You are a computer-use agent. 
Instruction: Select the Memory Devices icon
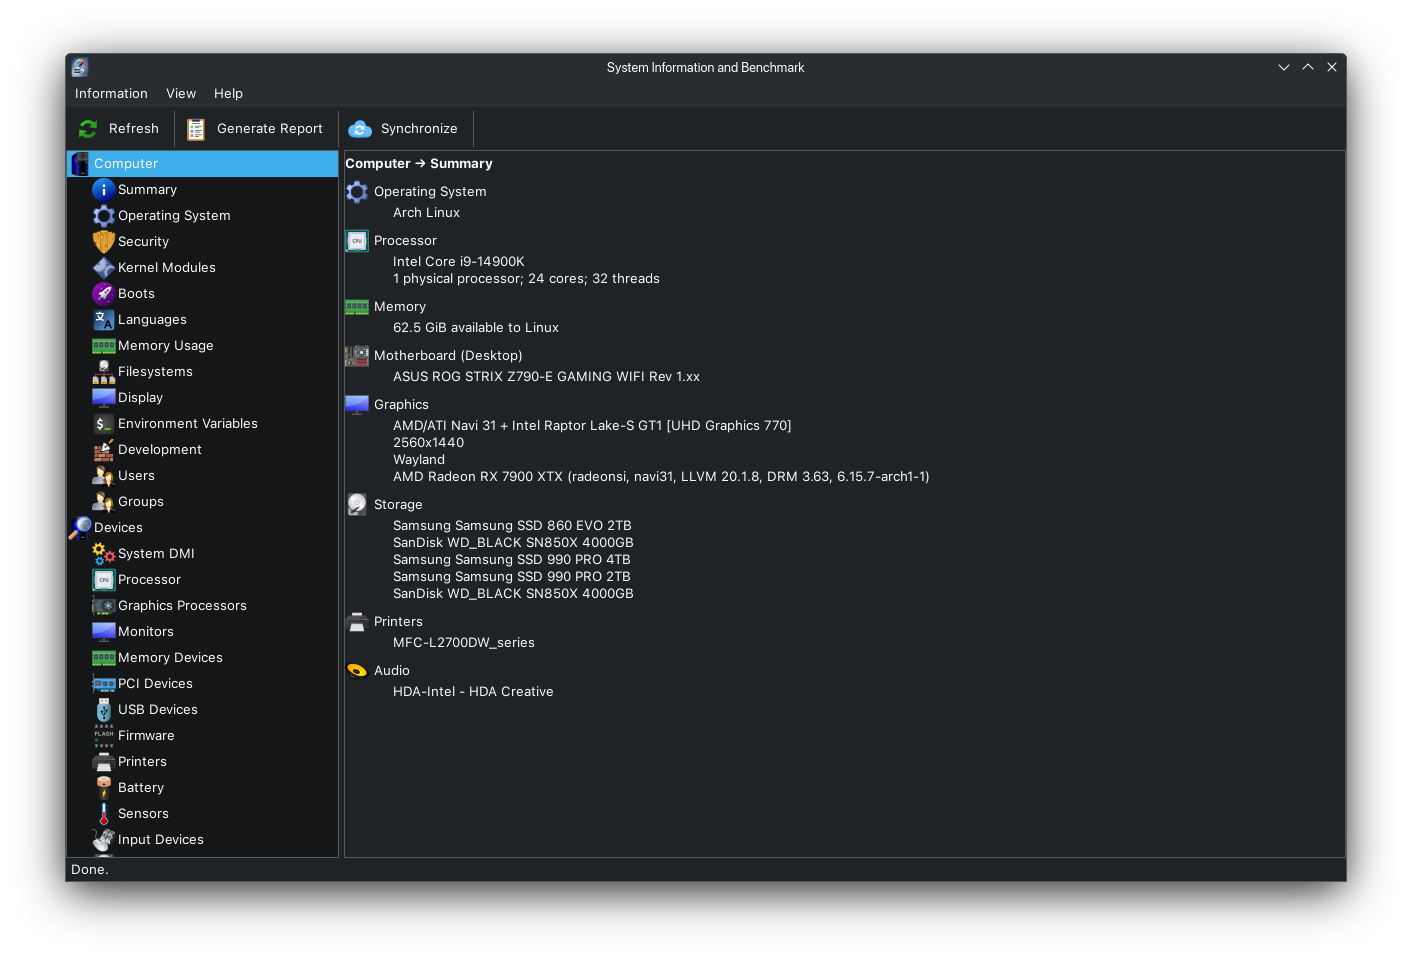[x=103, y=657]
